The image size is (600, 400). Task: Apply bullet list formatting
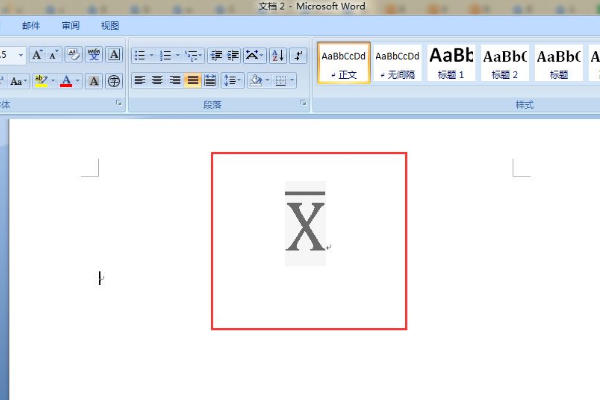(140, 56)
